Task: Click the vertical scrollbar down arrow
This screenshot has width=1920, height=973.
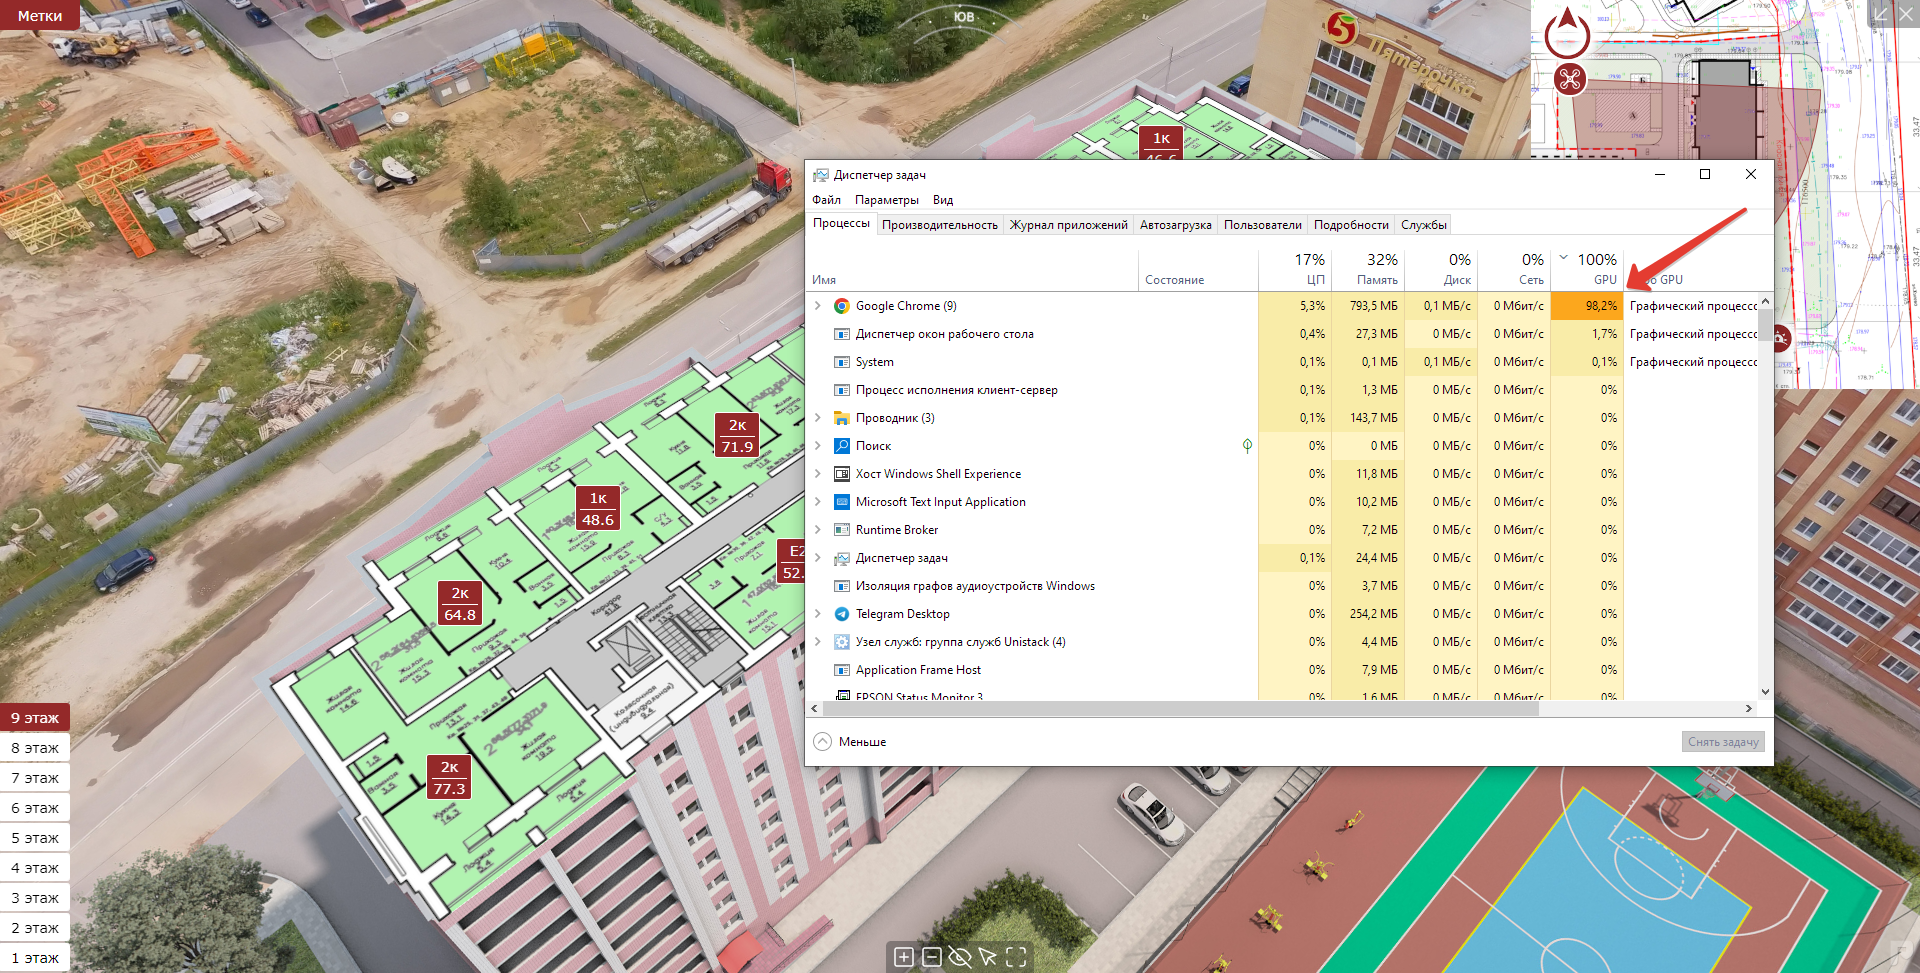Action: 1765,692
